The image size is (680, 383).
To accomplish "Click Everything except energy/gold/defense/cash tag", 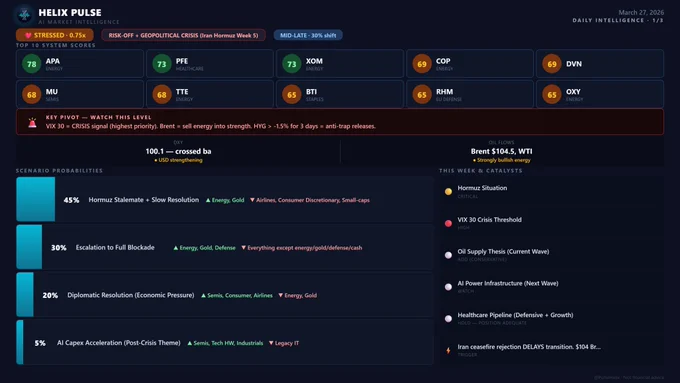I will [302, 248].
